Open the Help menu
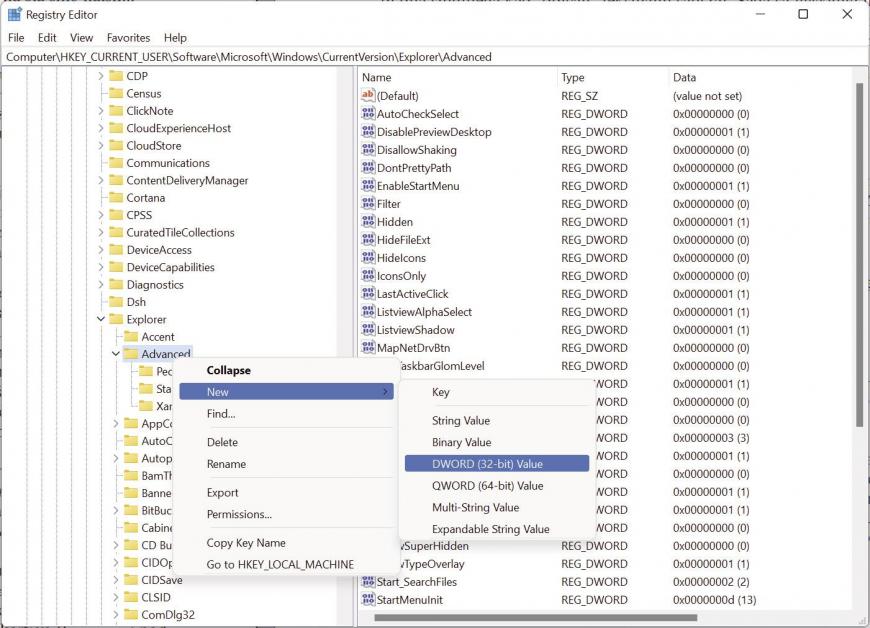The width and height of the screenshot is (870, 628). 175,38
